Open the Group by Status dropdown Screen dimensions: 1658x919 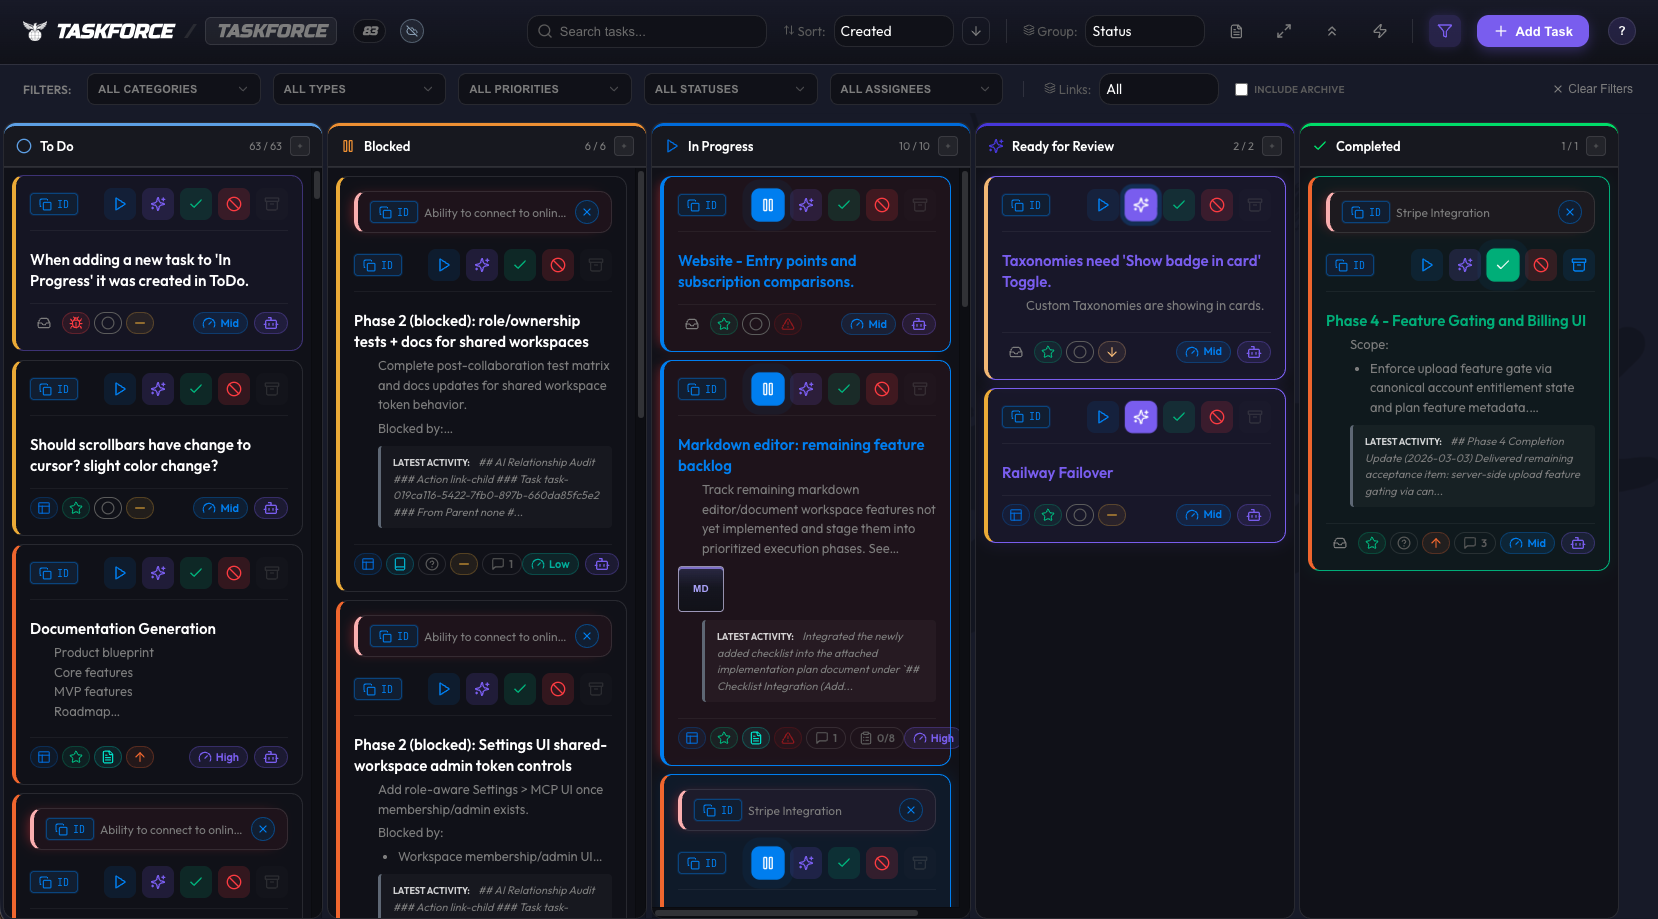[x=1144, y=31]
